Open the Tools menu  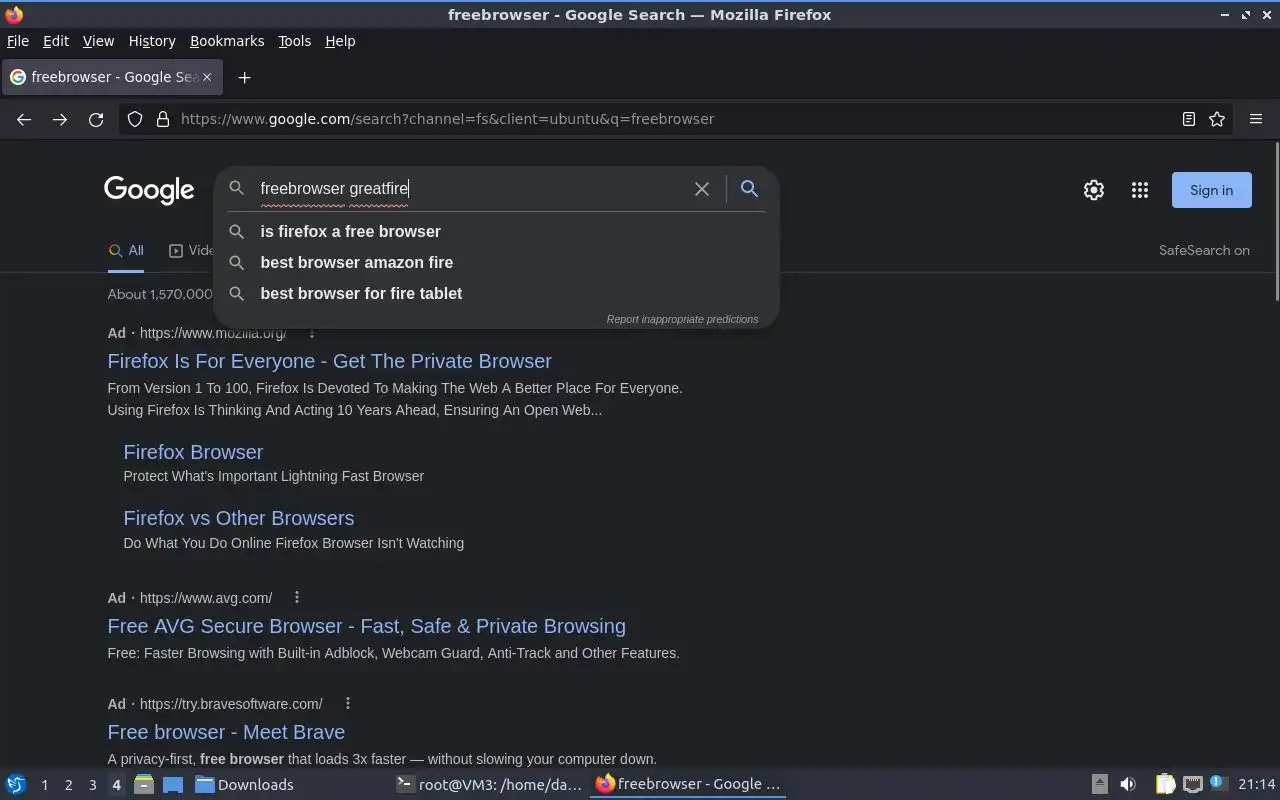pyautogui.click(x=294, y=41)
